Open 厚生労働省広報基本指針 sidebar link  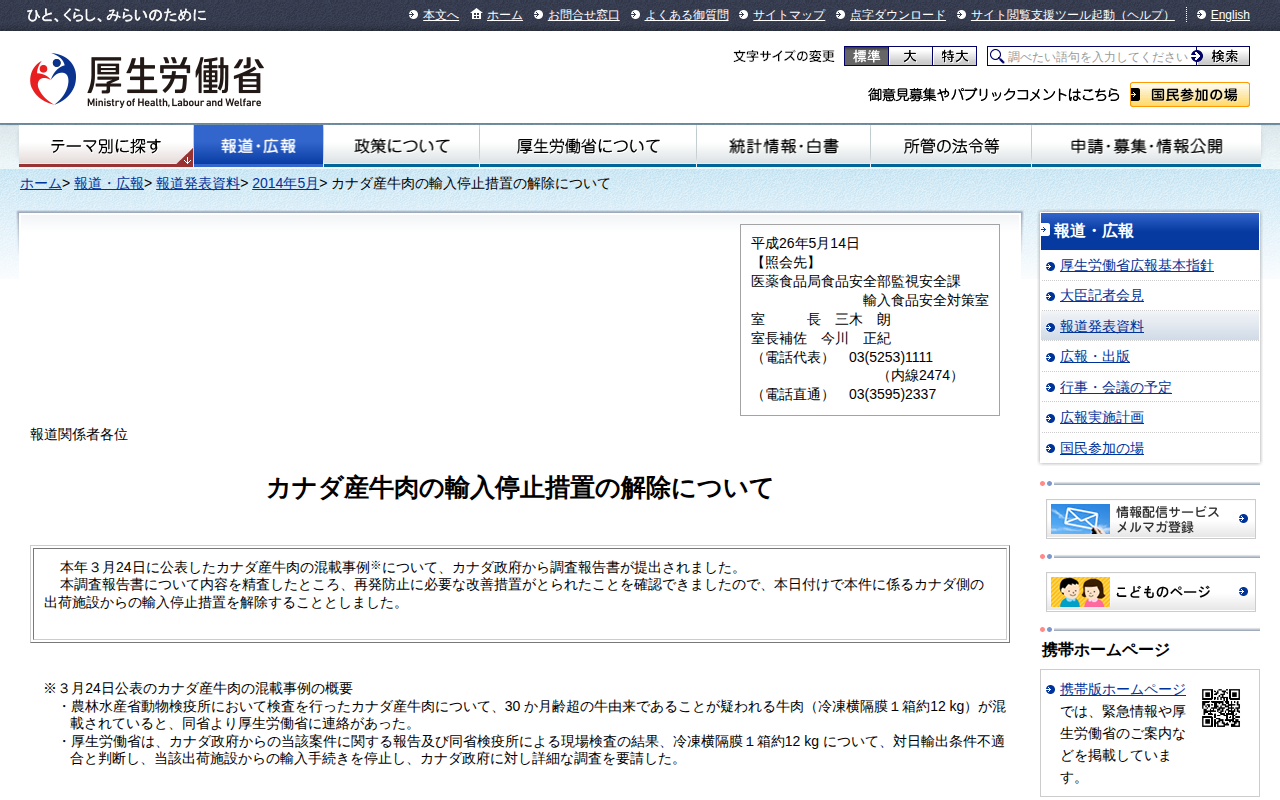(x=1137, y=266)
